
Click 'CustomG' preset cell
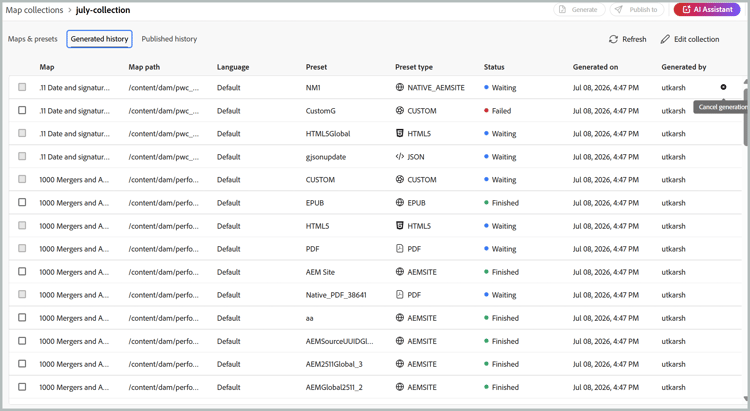[x=320, y=111]
